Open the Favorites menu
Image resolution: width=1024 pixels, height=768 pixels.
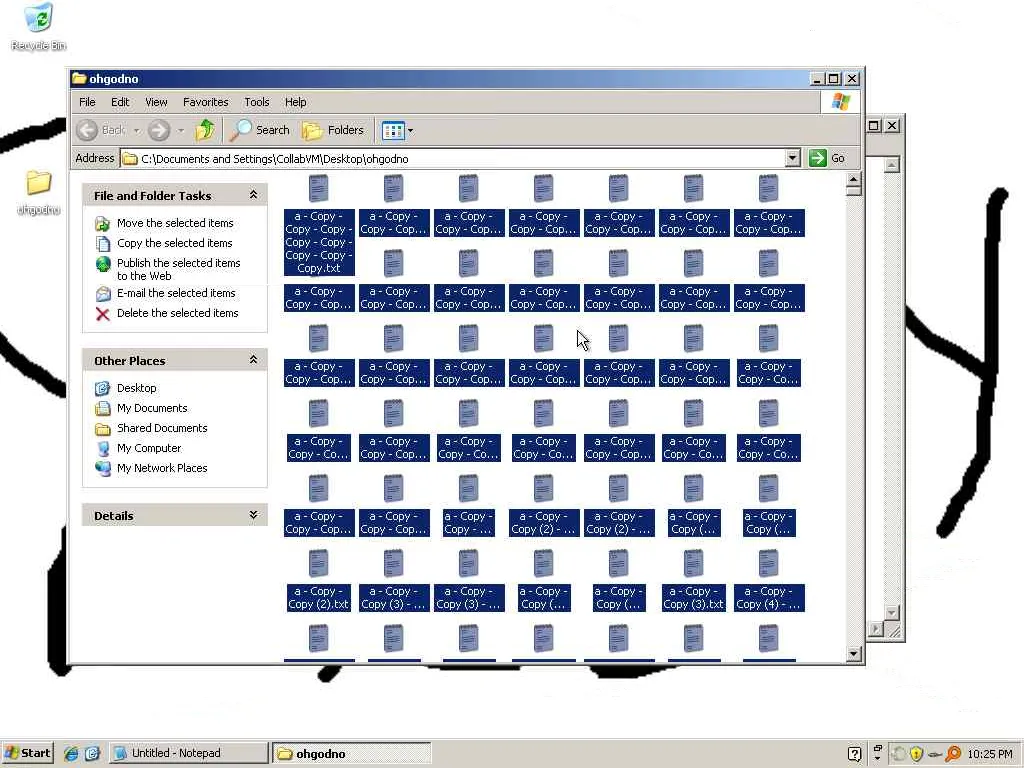coord(206,102)
